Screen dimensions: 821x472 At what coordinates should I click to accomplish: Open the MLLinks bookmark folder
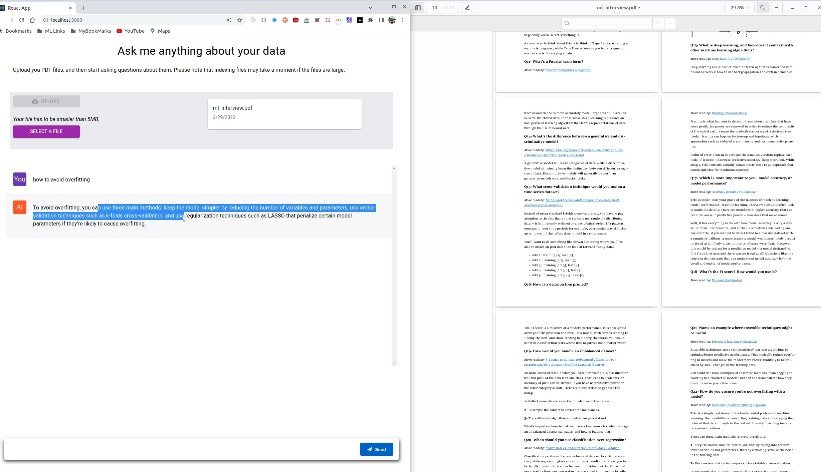coord(51,31)
